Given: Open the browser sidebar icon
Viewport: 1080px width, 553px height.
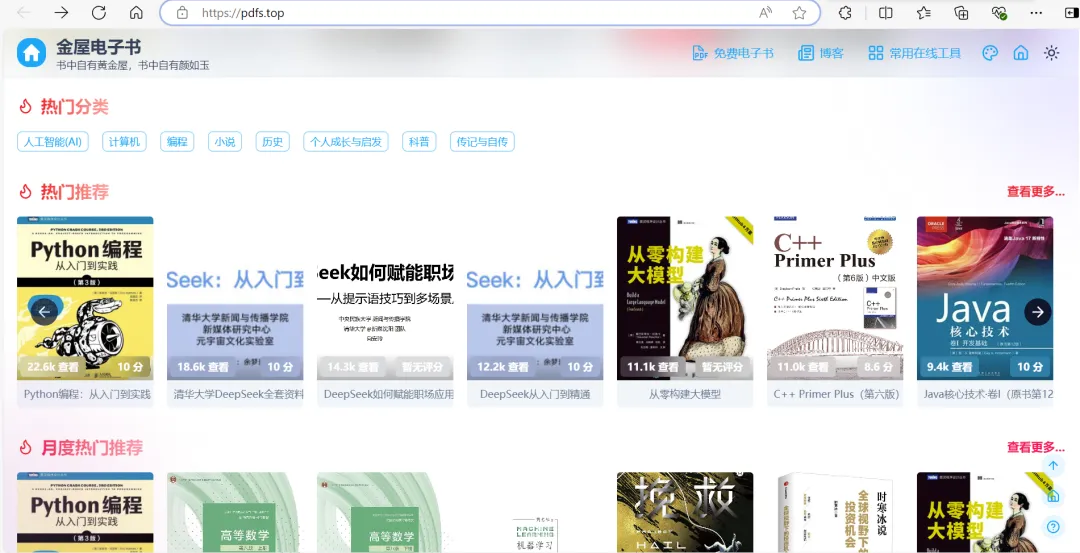Looking at the screenshot, I should coord(1071,12).
